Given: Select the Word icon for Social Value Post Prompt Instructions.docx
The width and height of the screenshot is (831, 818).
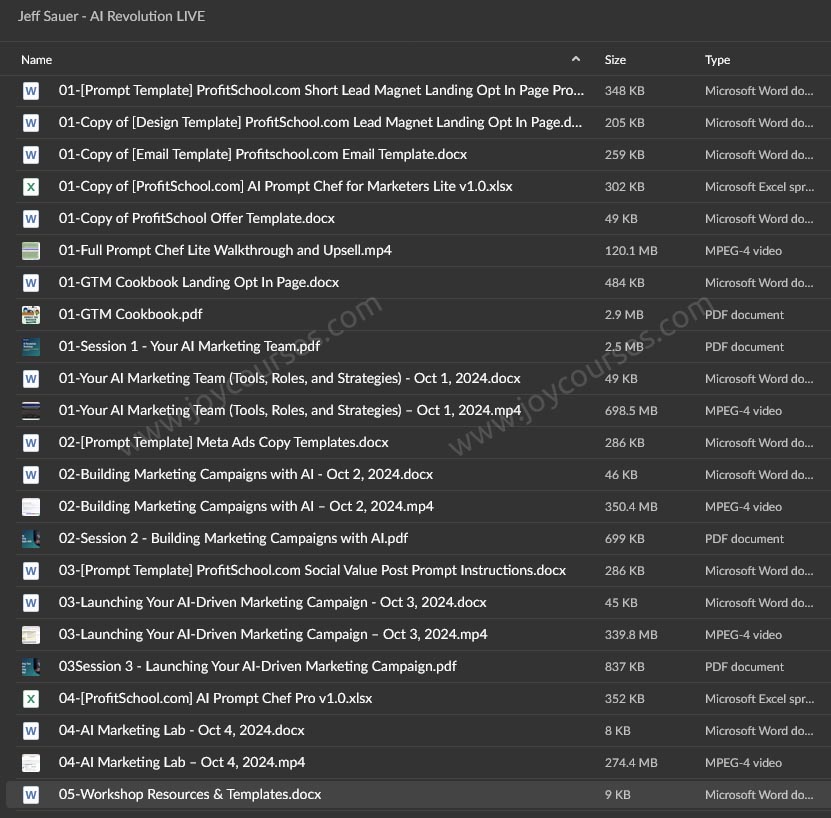Looking at the screenshot, I should pos(31,570).
